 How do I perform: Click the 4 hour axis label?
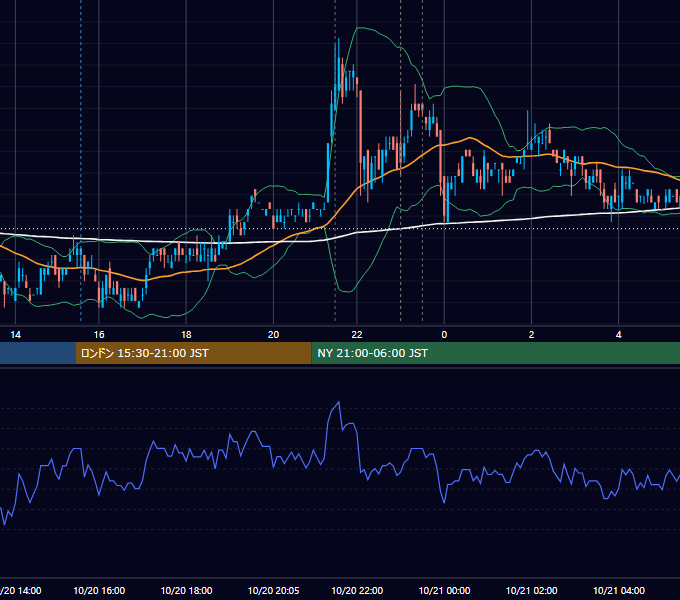[618, 335]
